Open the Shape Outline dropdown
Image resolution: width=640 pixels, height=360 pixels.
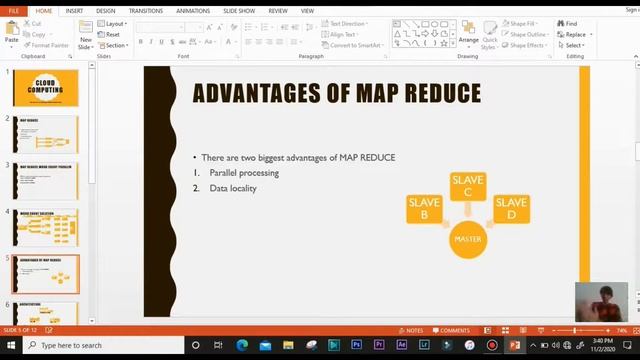[x=525, y=34]
